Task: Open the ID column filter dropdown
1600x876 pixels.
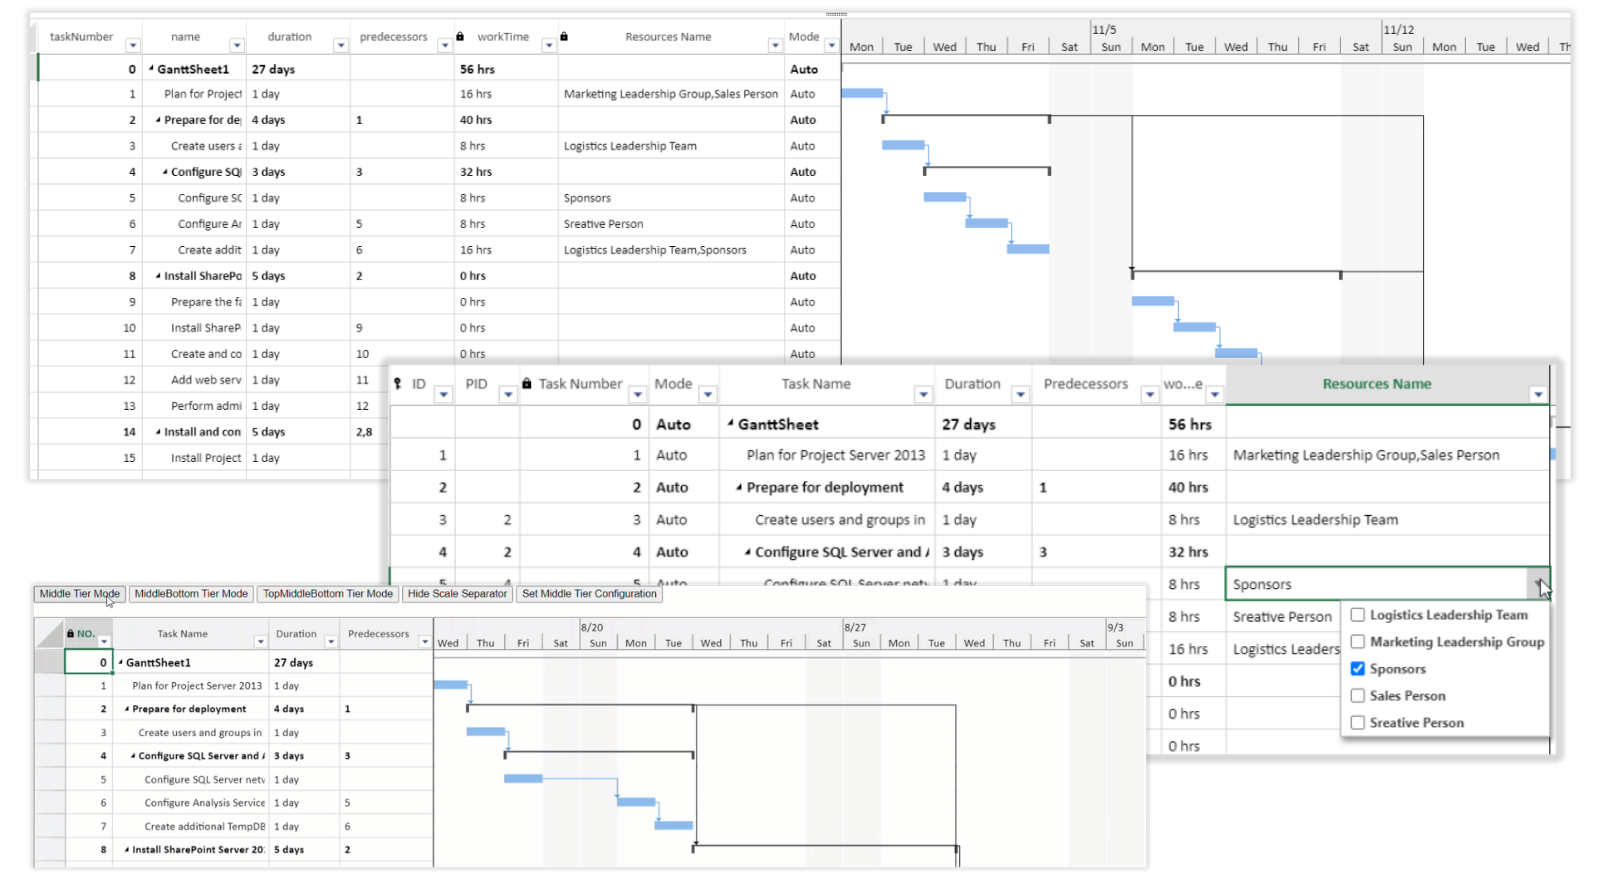Action: click(x=444, y=395)
